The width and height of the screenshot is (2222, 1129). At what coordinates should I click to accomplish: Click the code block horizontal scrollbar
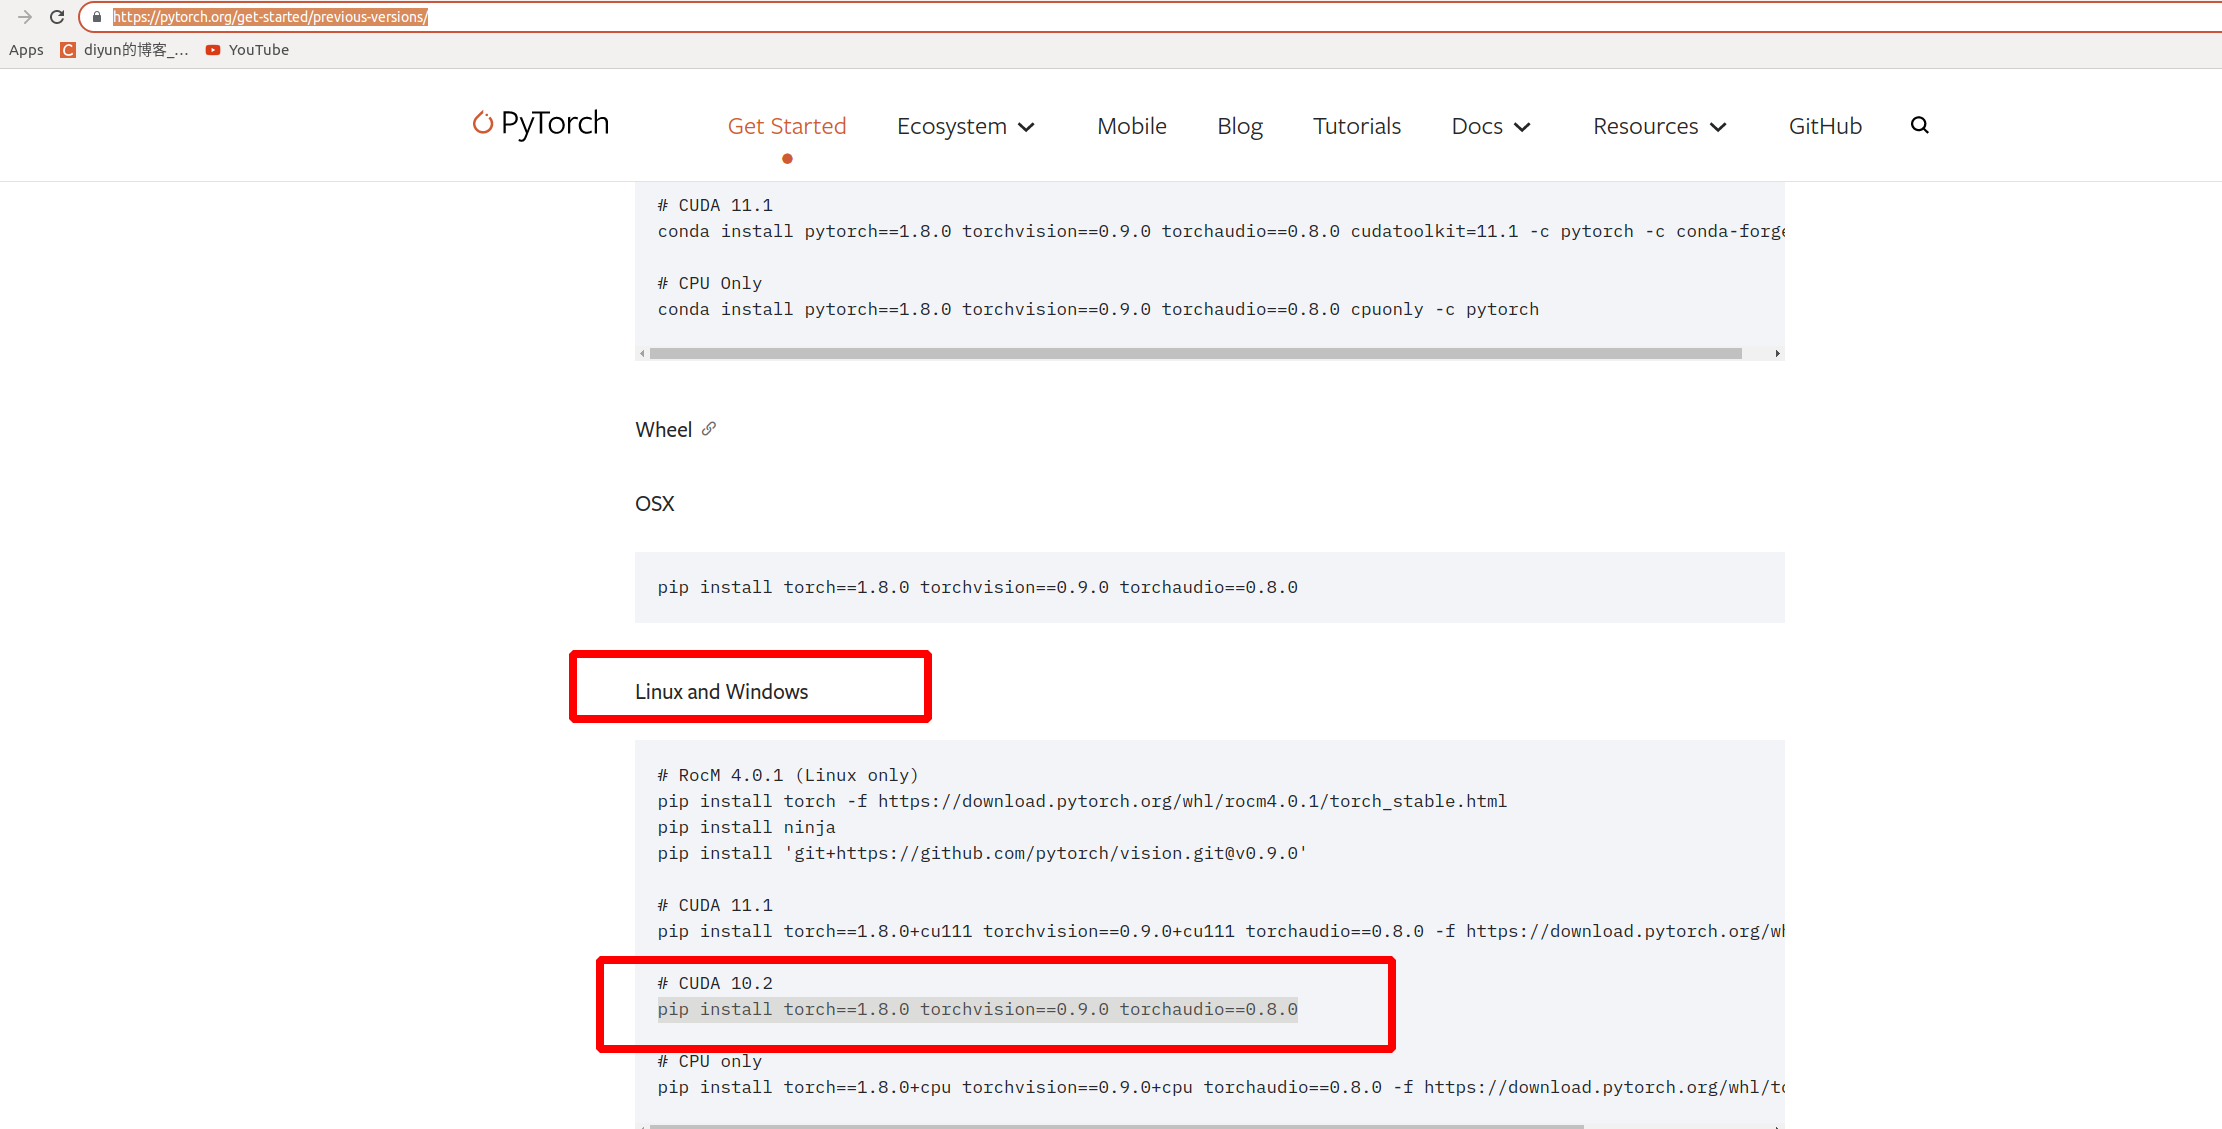click(1195, 353)
